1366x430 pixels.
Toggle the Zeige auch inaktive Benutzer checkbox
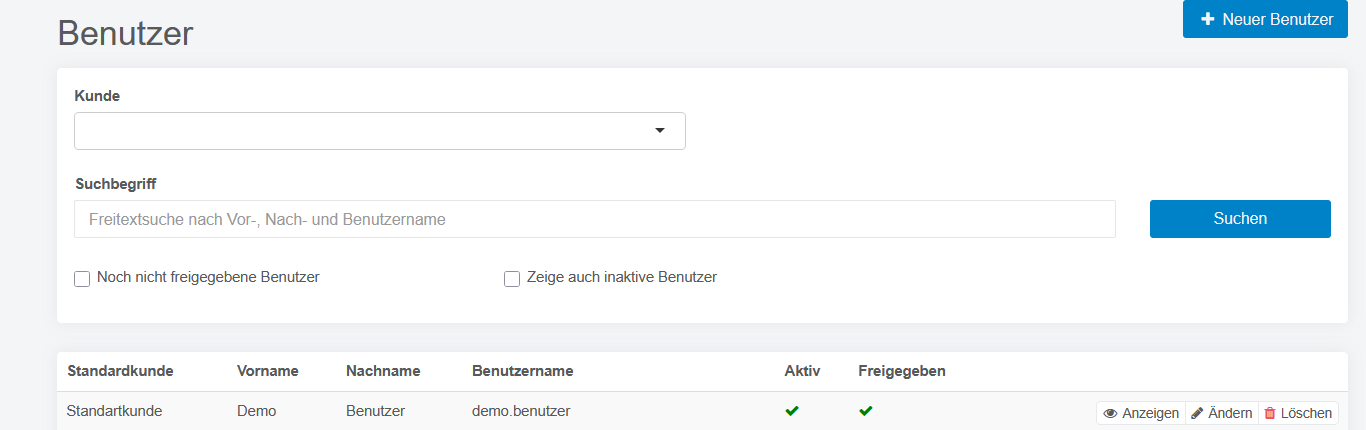point(512,279)
